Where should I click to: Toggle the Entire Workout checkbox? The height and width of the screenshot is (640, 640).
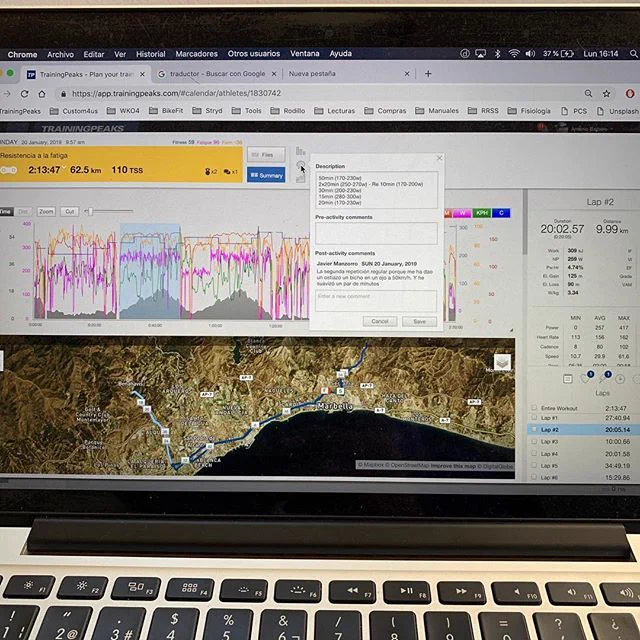point(534,407)
